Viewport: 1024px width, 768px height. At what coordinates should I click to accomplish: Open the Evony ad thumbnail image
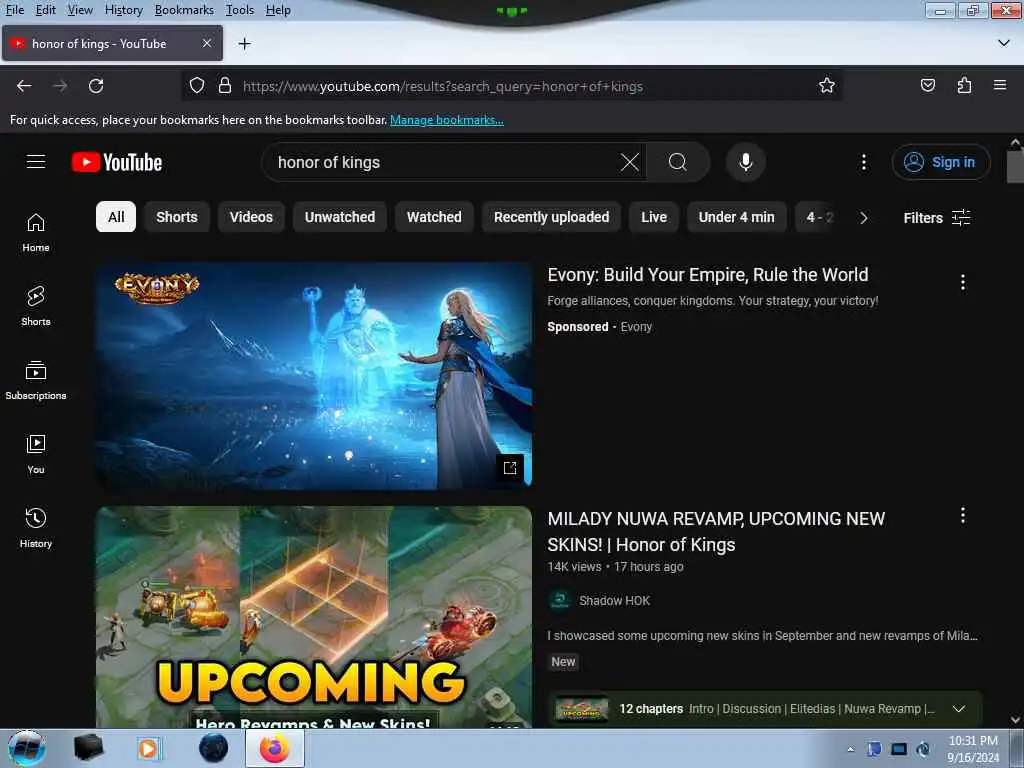(314, 376)
